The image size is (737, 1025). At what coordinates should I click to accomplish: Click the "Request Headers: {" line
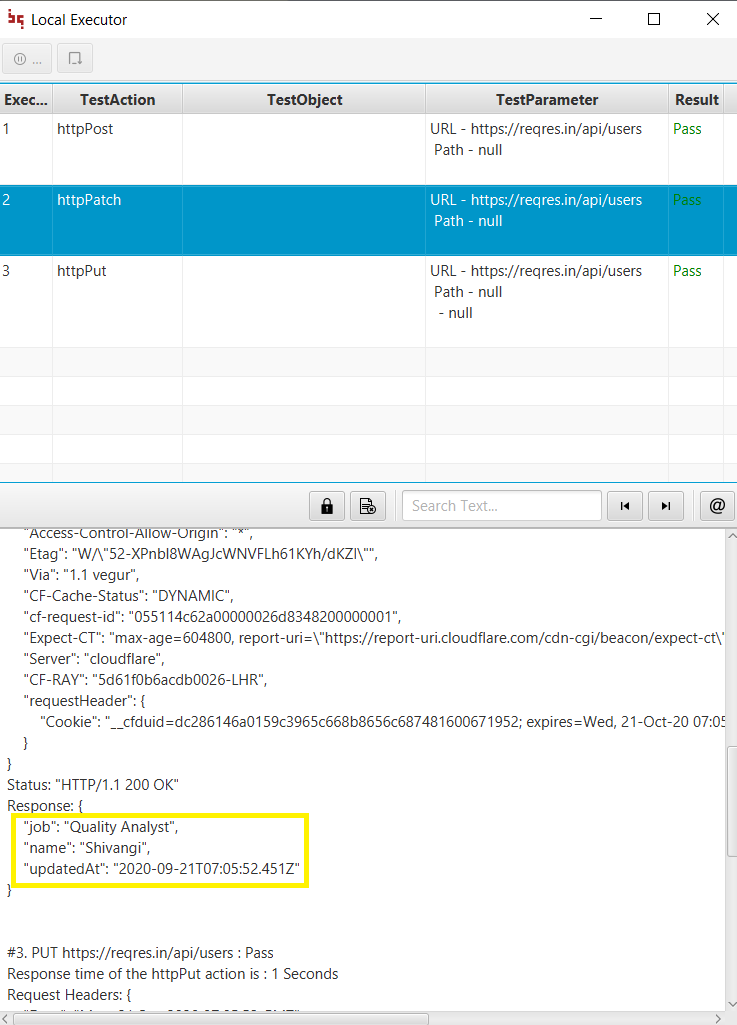tap(69, 995)
